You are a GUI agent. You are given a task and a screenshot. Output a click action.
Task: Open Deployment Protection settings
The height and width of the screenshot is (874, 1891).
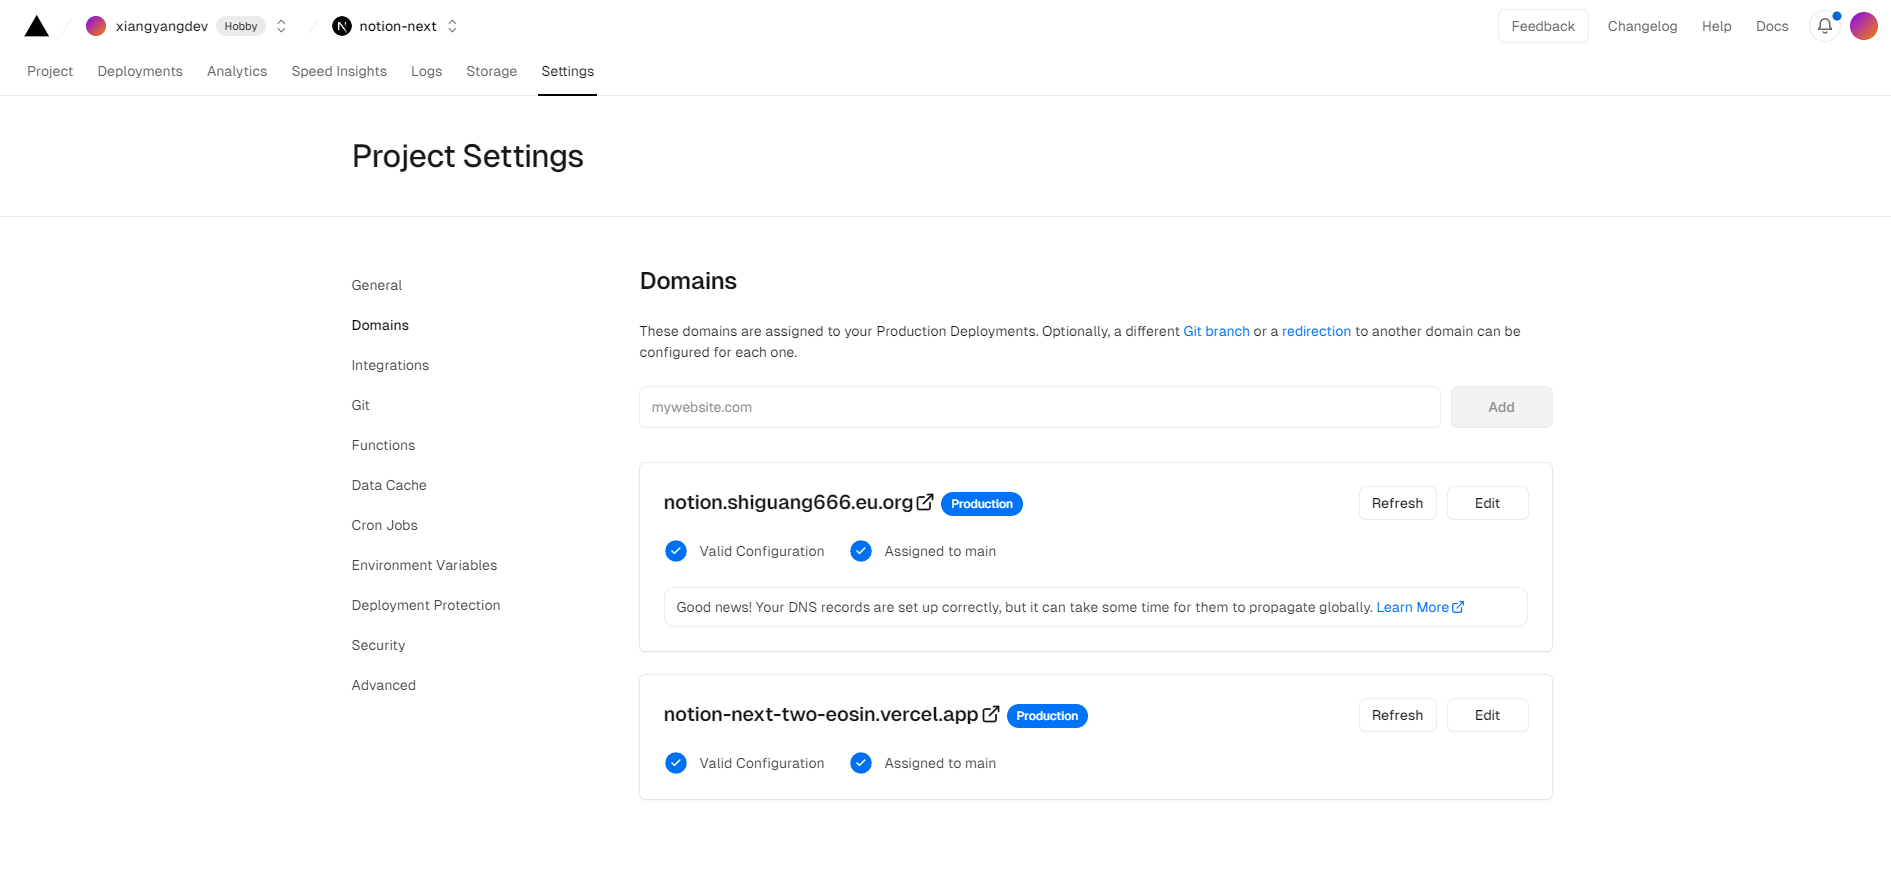(x=426, y=605)
